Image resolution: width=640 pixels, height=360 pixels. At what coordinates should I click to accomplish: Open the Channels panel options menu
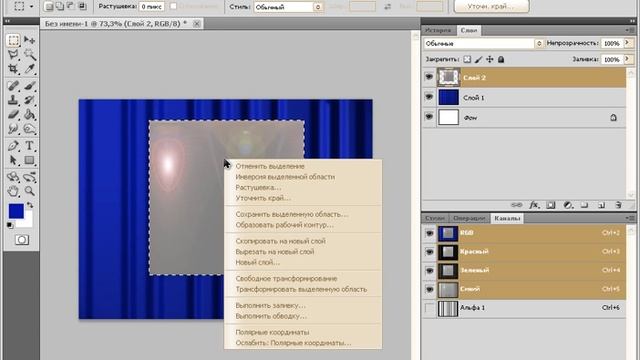[630, 218]
